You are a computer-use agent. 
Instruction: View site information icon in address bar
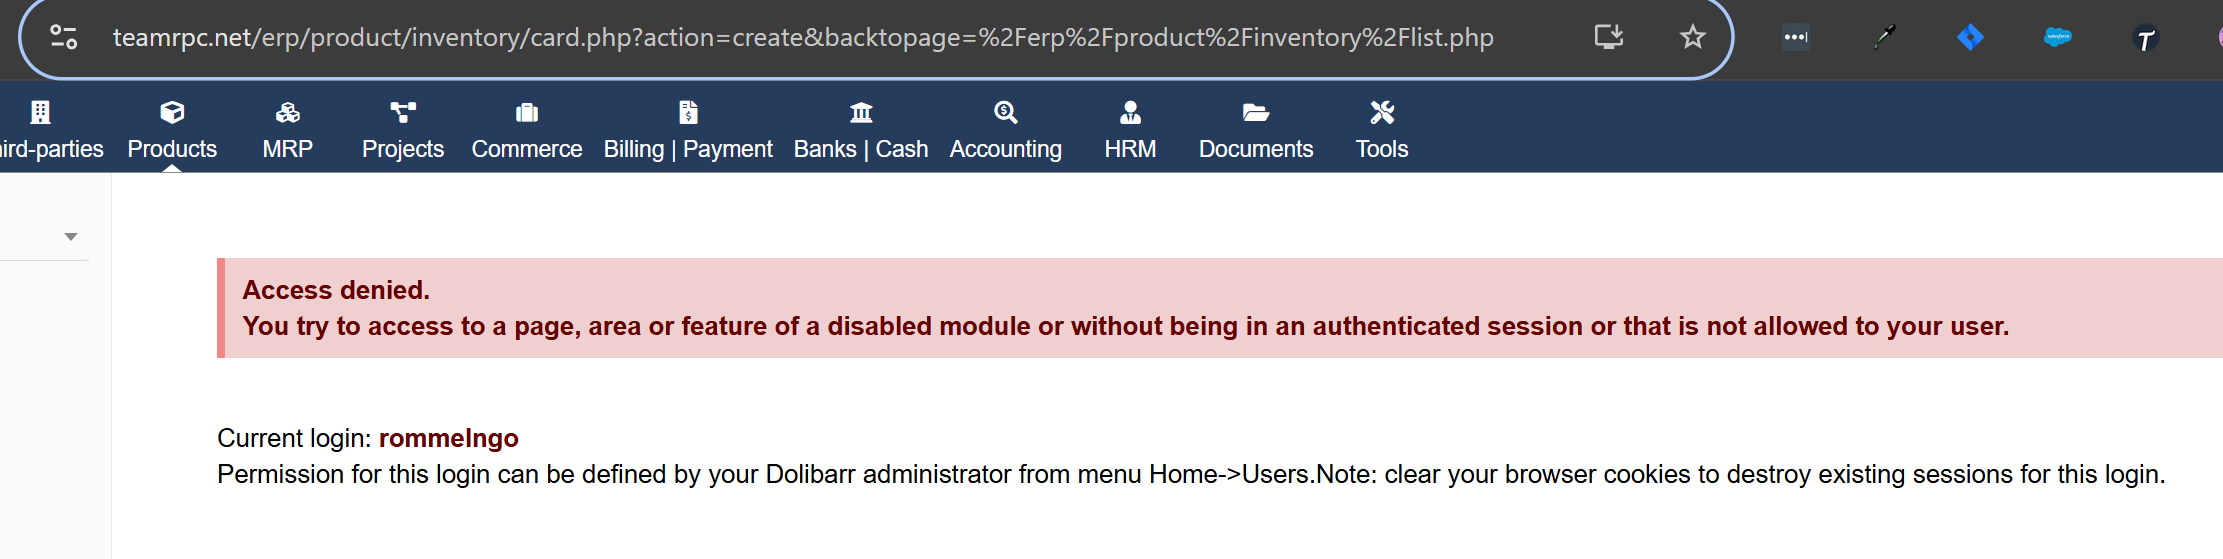point(64,37)
